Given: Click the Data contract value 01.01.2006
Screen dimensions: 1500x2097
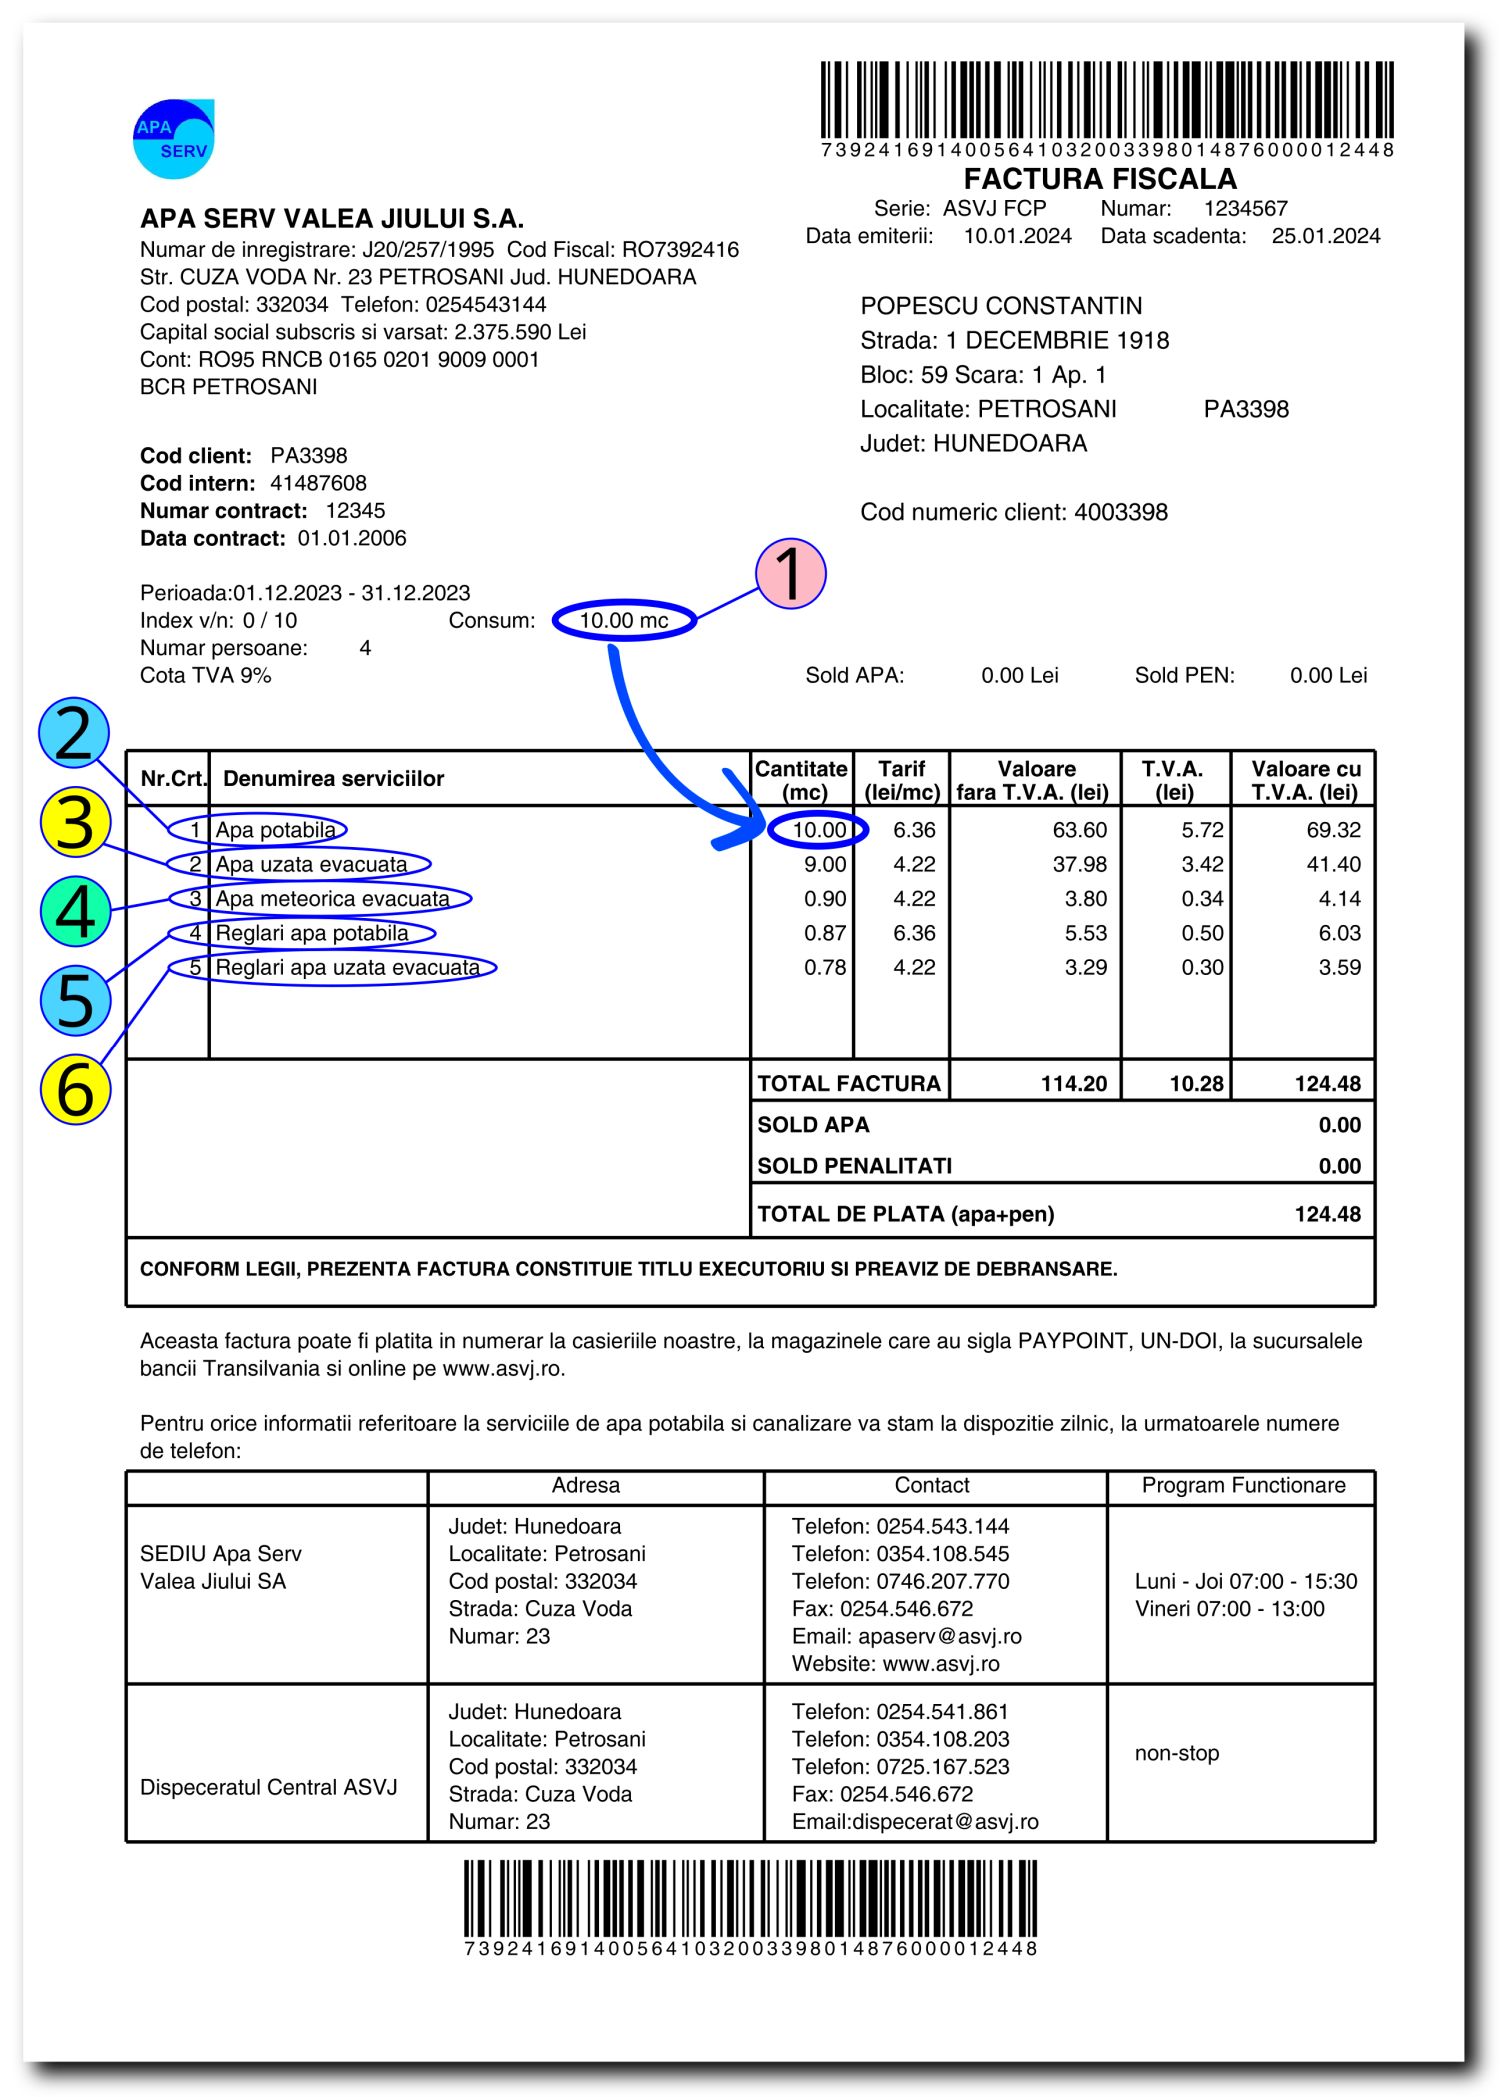Looking at the screenshot, I should click(352, 538).
